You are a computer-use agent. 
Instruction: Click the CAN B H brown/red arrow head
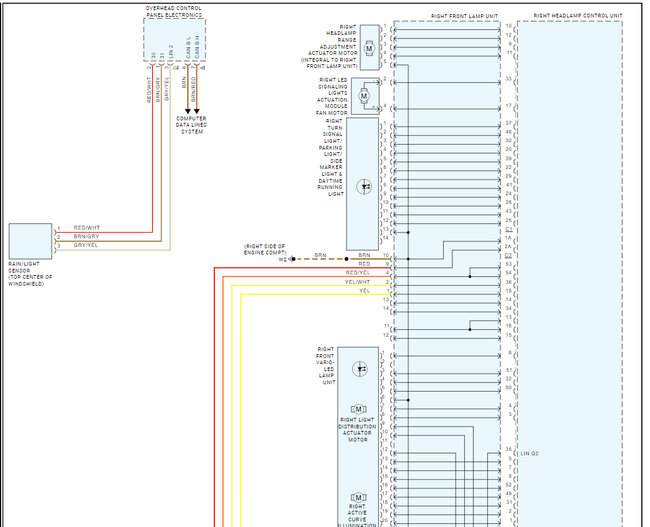click(x=196, y=111)
